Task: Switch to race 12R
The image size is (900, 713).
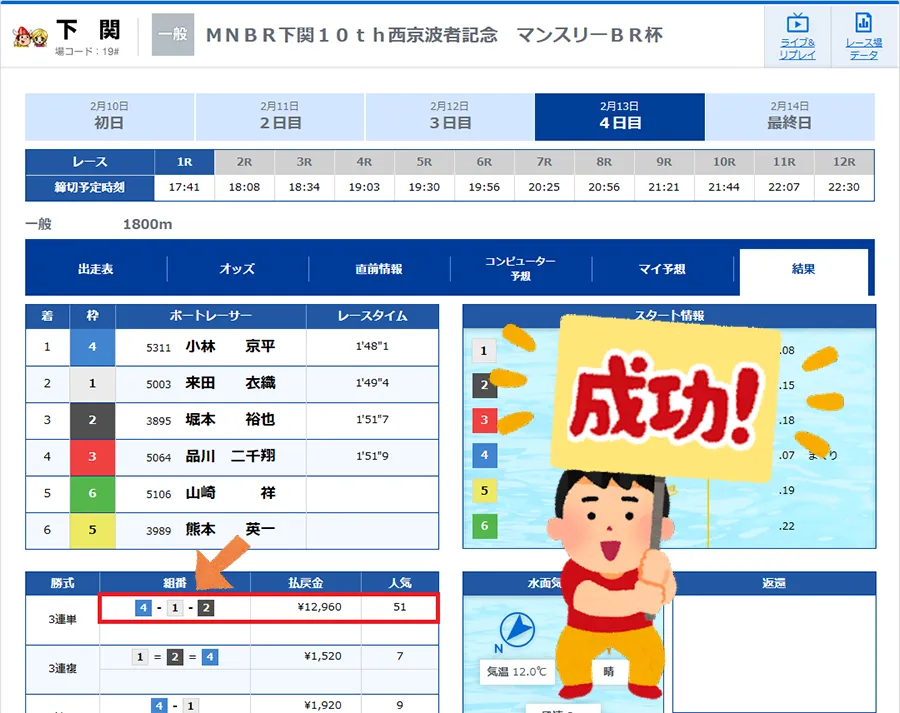Action: coord(843,162)
